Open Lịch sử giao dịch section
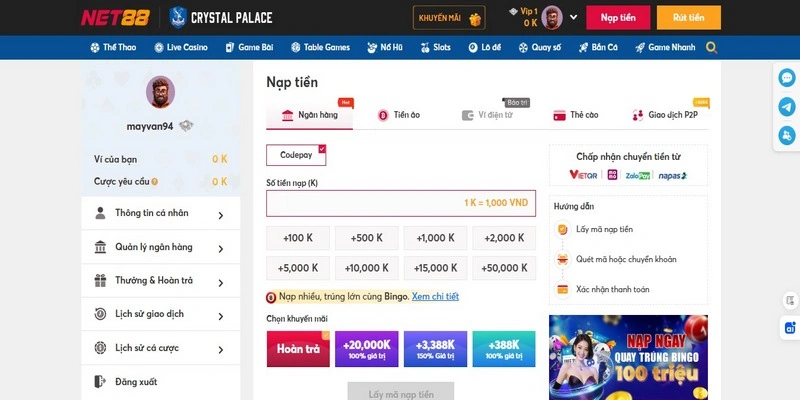Screen dimensions: 800x400 [161, 314]
